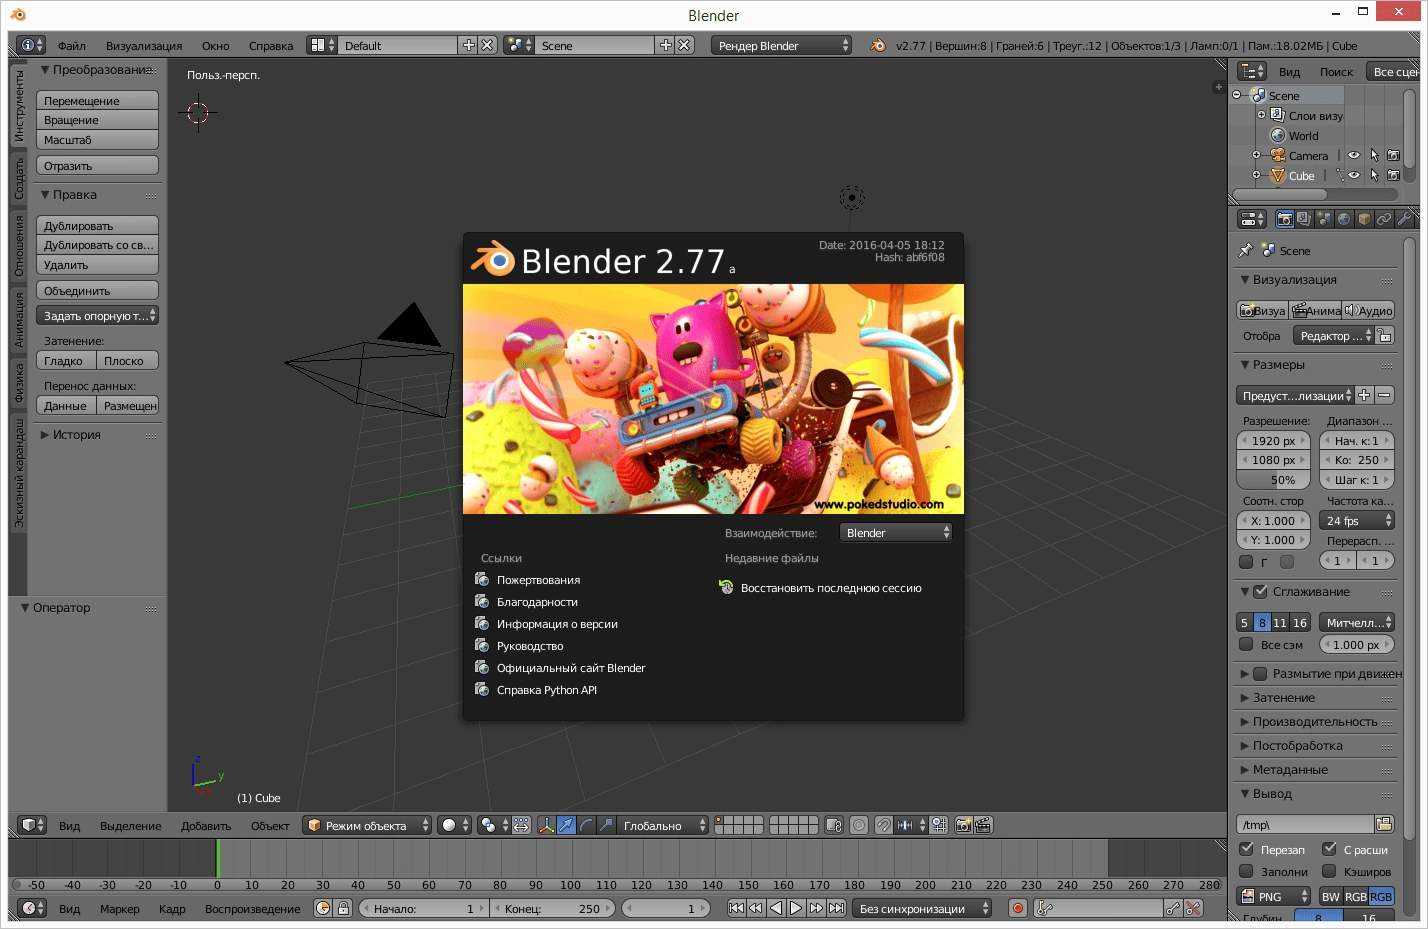Open the Modifiers wrench tab
The height and width of the screenshot is (929, 1428).
coord(1404,219)
